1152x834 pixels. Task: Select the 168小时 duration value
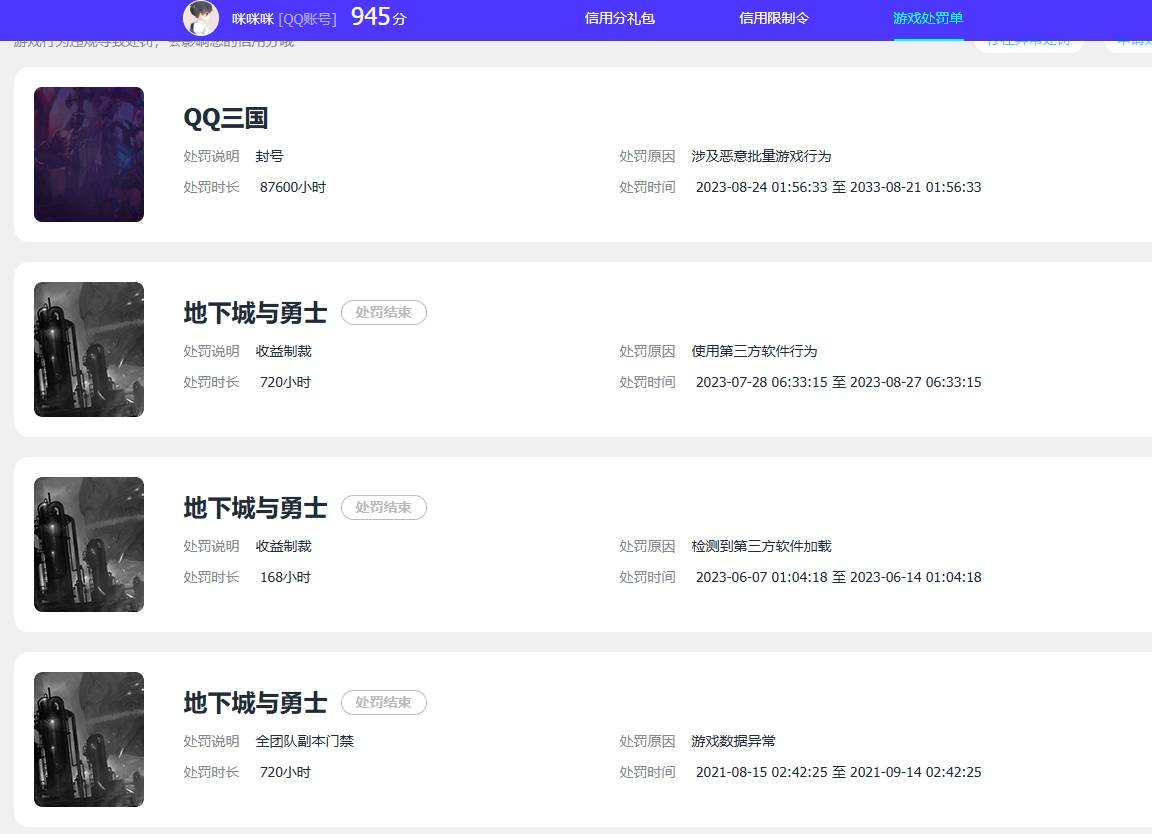tap(285, 578)
